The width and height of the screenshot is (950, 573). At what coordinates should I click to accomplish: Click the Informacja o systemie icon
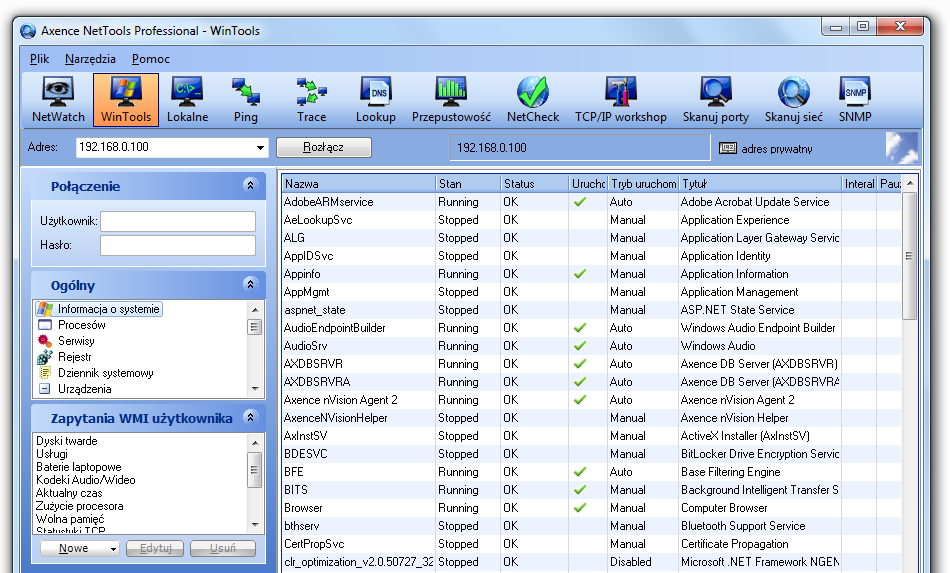45,309
